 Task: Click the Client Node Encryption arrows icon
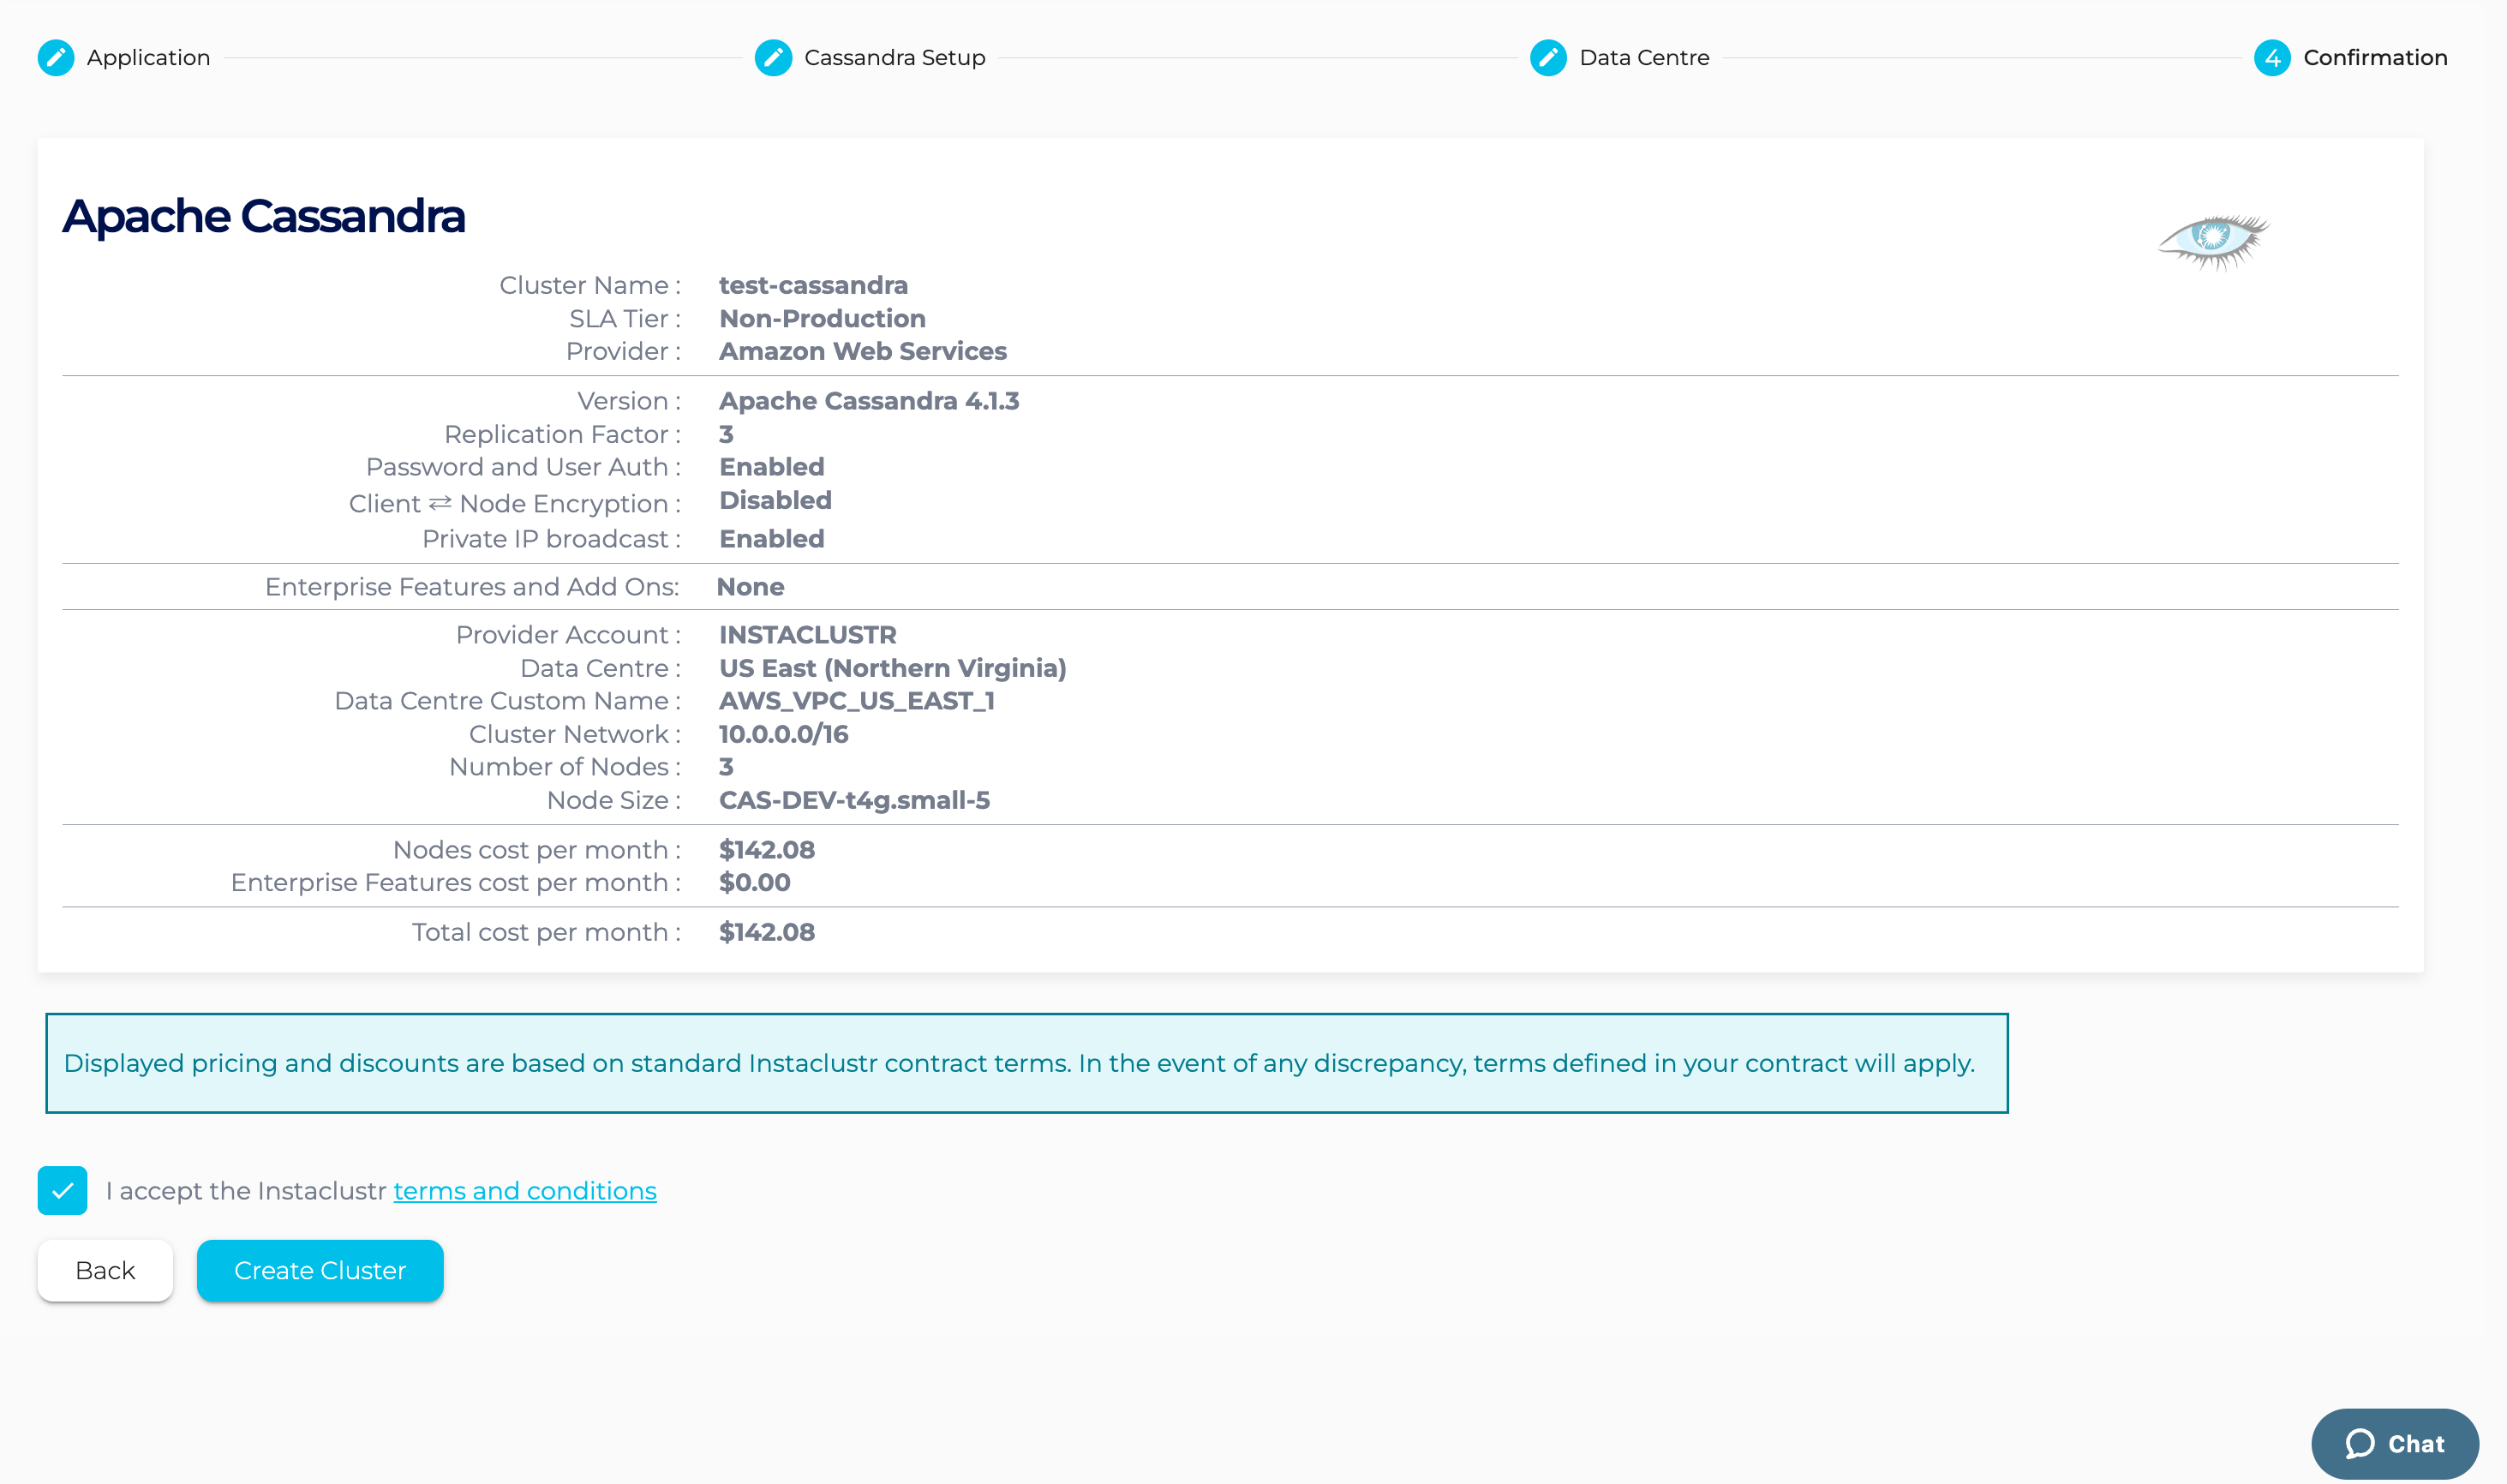[x=440, y=503]
